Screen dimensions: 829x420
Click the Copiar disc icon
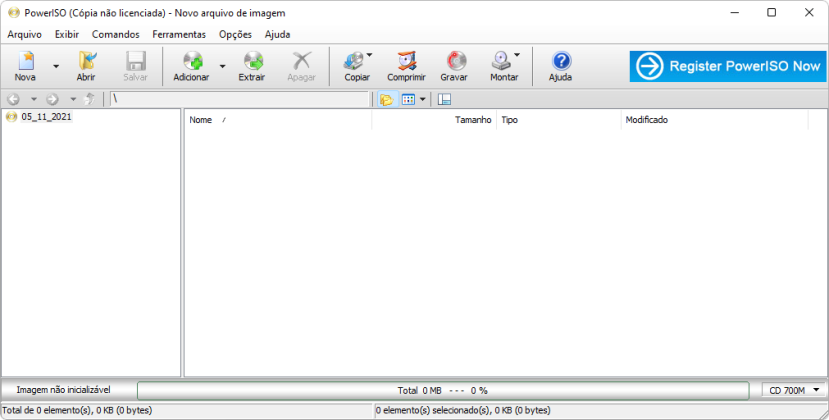(x=354, y=61)
